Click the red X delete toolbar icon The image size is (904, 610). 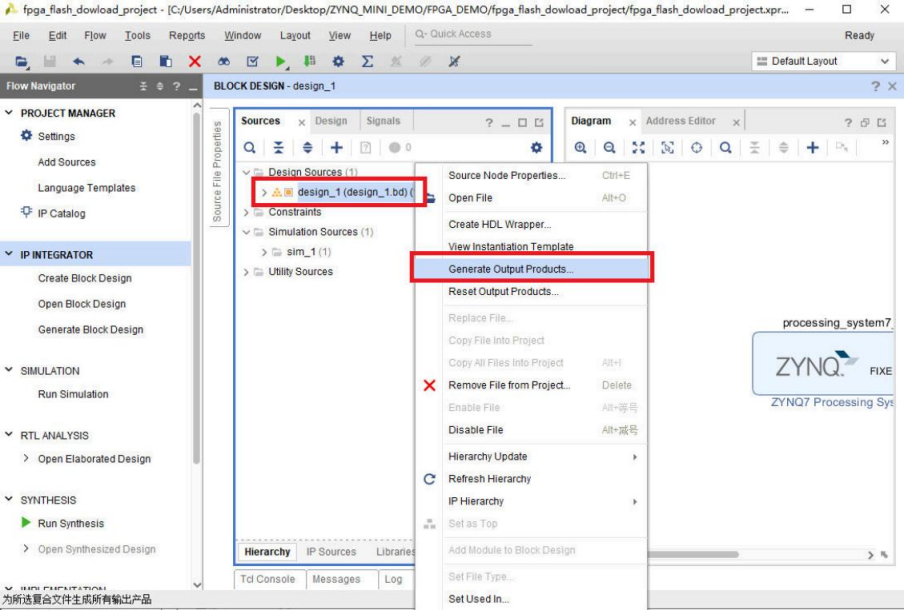[195, 61]
